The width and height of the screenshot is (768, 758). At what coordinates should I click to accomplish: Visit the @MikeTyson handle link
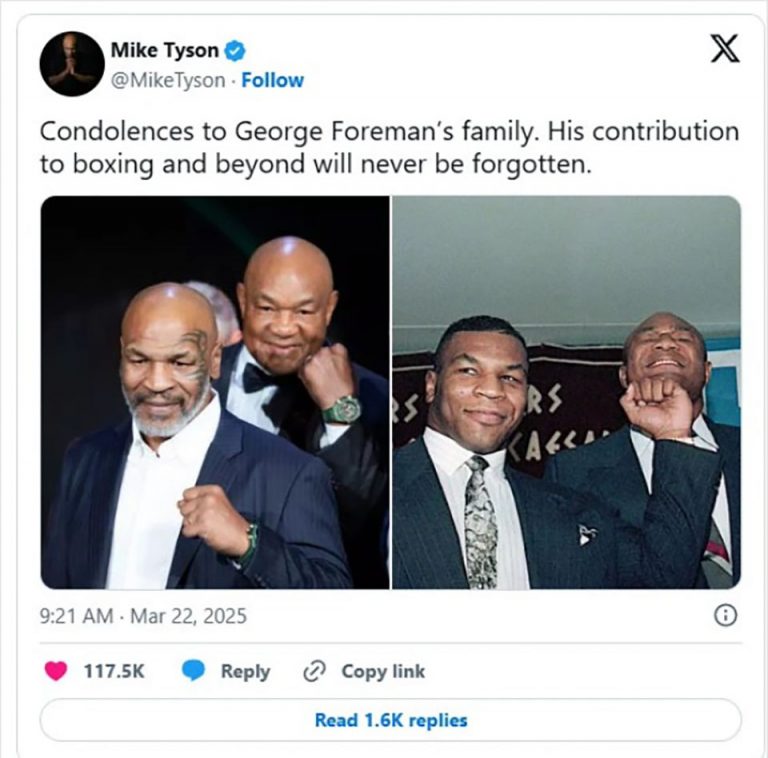click(x=168, y=81)
